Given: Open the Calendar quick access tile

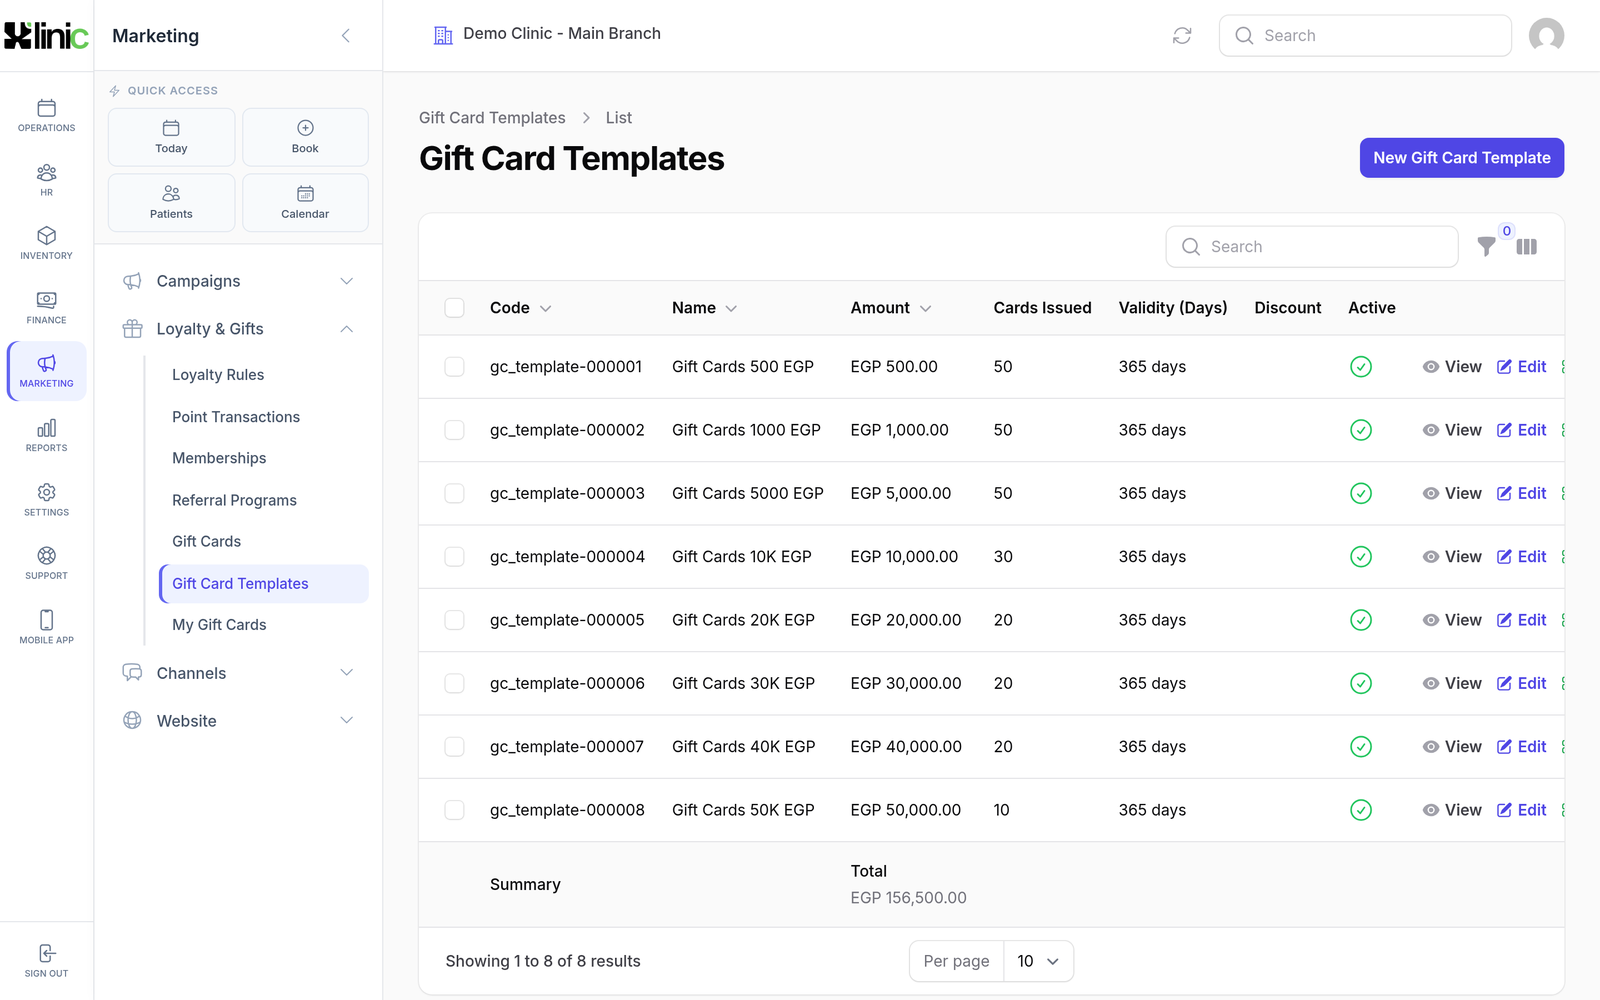Looking at the screenshot, I should pos(305,203).
